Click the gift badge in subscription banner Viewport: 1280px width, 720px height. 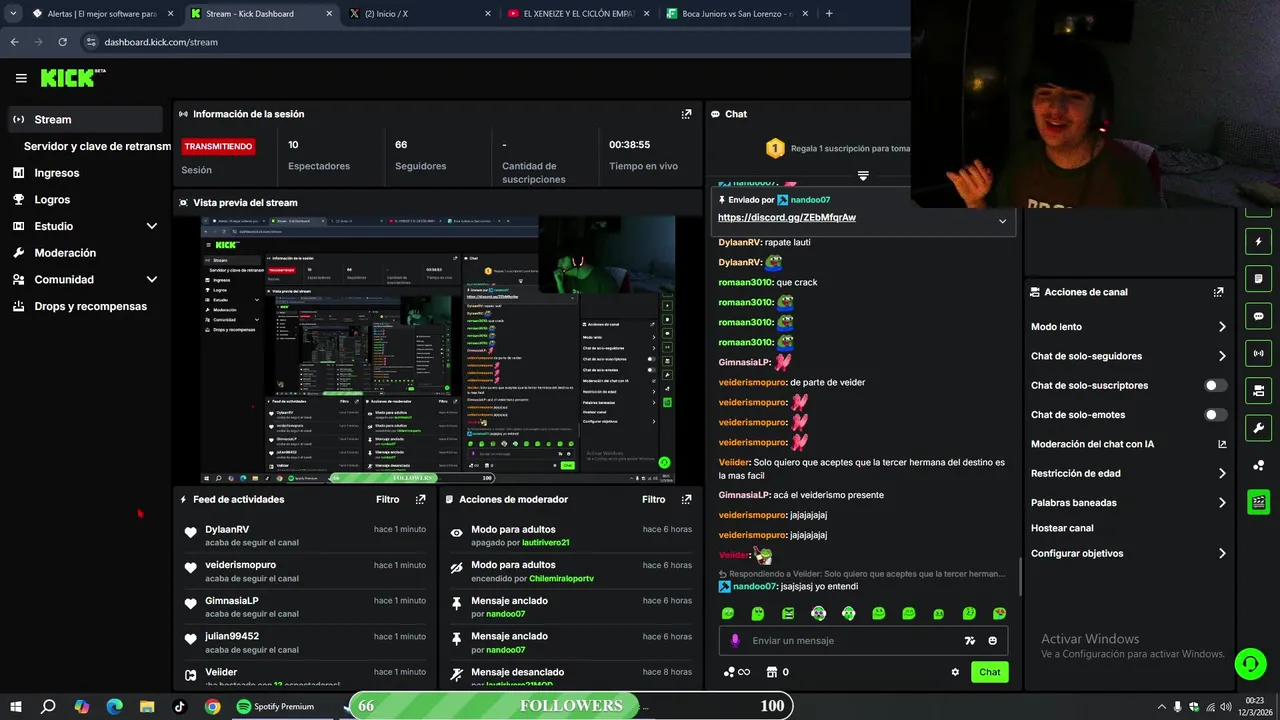775,149
